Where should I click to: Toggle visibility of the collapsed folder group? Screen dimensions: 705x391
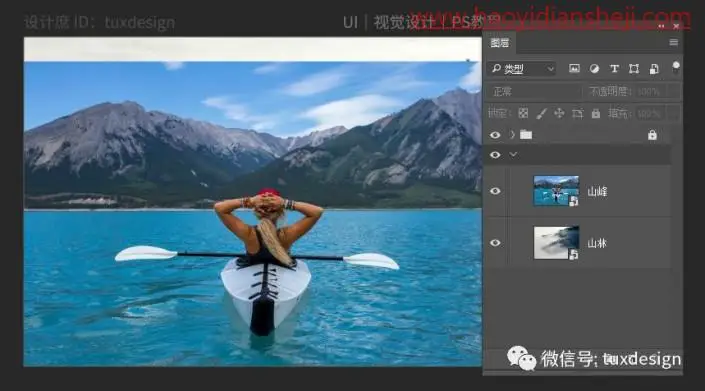[x=495, y=135]
